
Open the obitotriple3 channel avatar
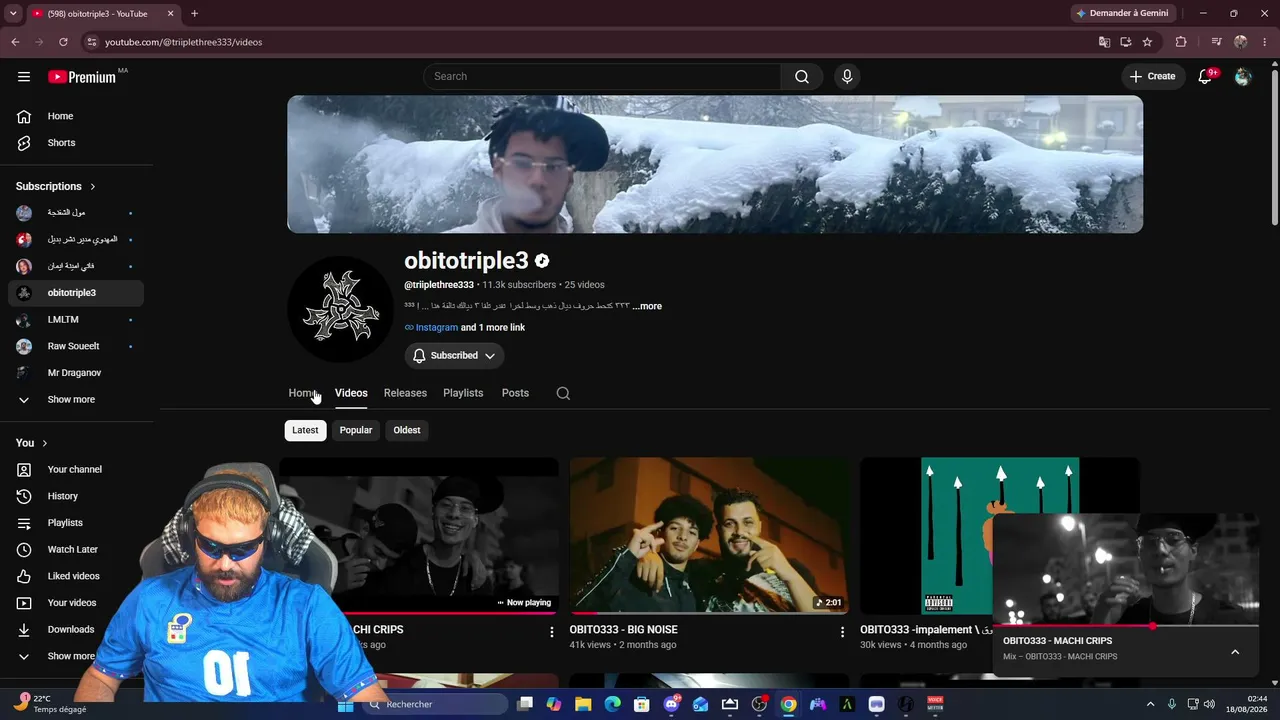pos(341,309)
